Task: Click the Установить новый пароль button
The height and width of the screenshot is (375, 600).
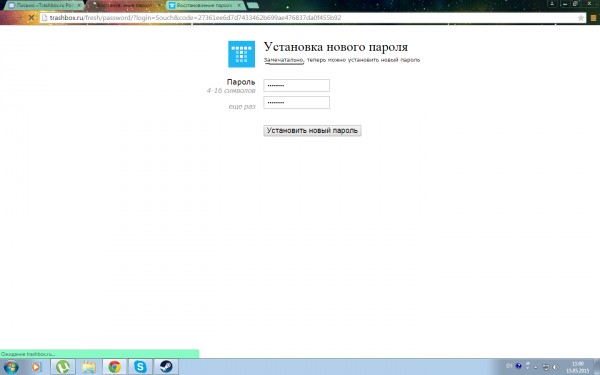Action: click(312, 130)
